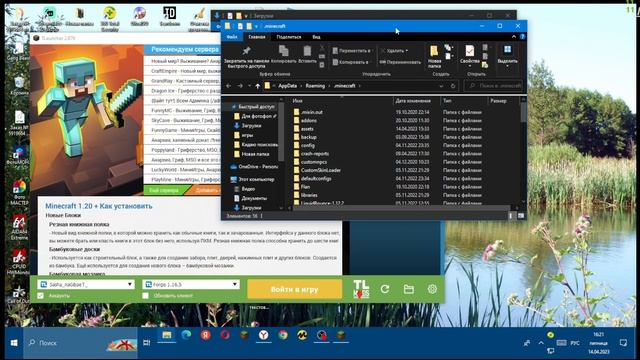
Task: Click Вставить paste icon in ribbon
Action: click(307, 54)
